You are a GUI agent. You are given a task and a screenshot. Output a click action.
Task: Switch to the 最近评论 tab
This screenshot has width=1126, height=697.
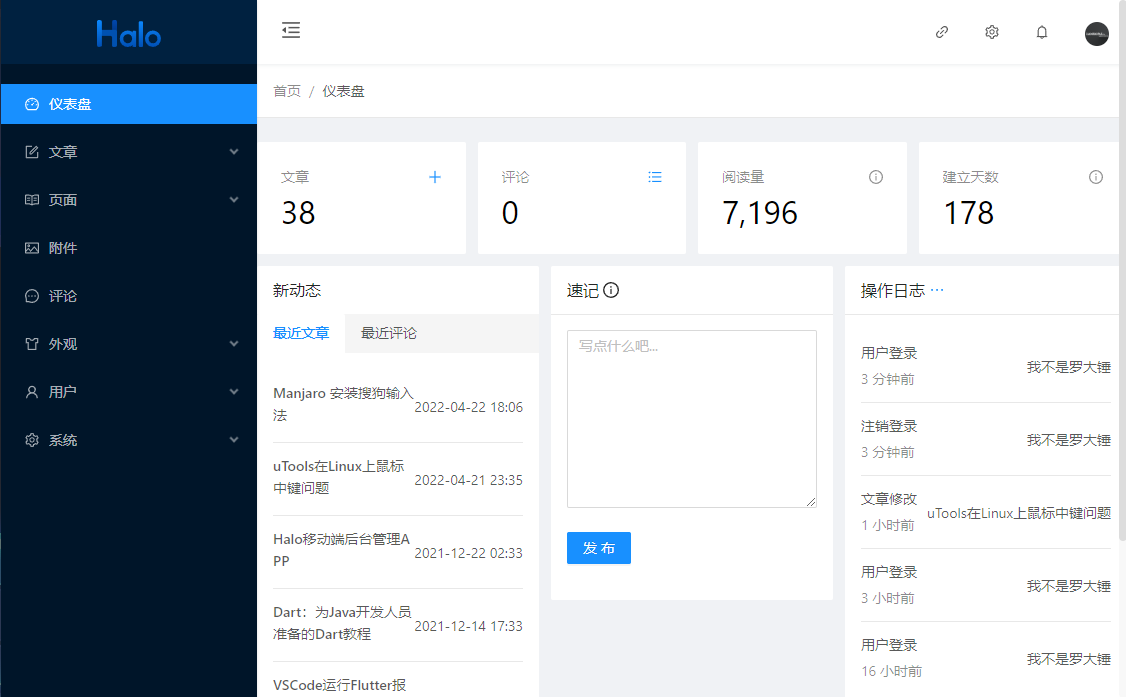(389, 333)
